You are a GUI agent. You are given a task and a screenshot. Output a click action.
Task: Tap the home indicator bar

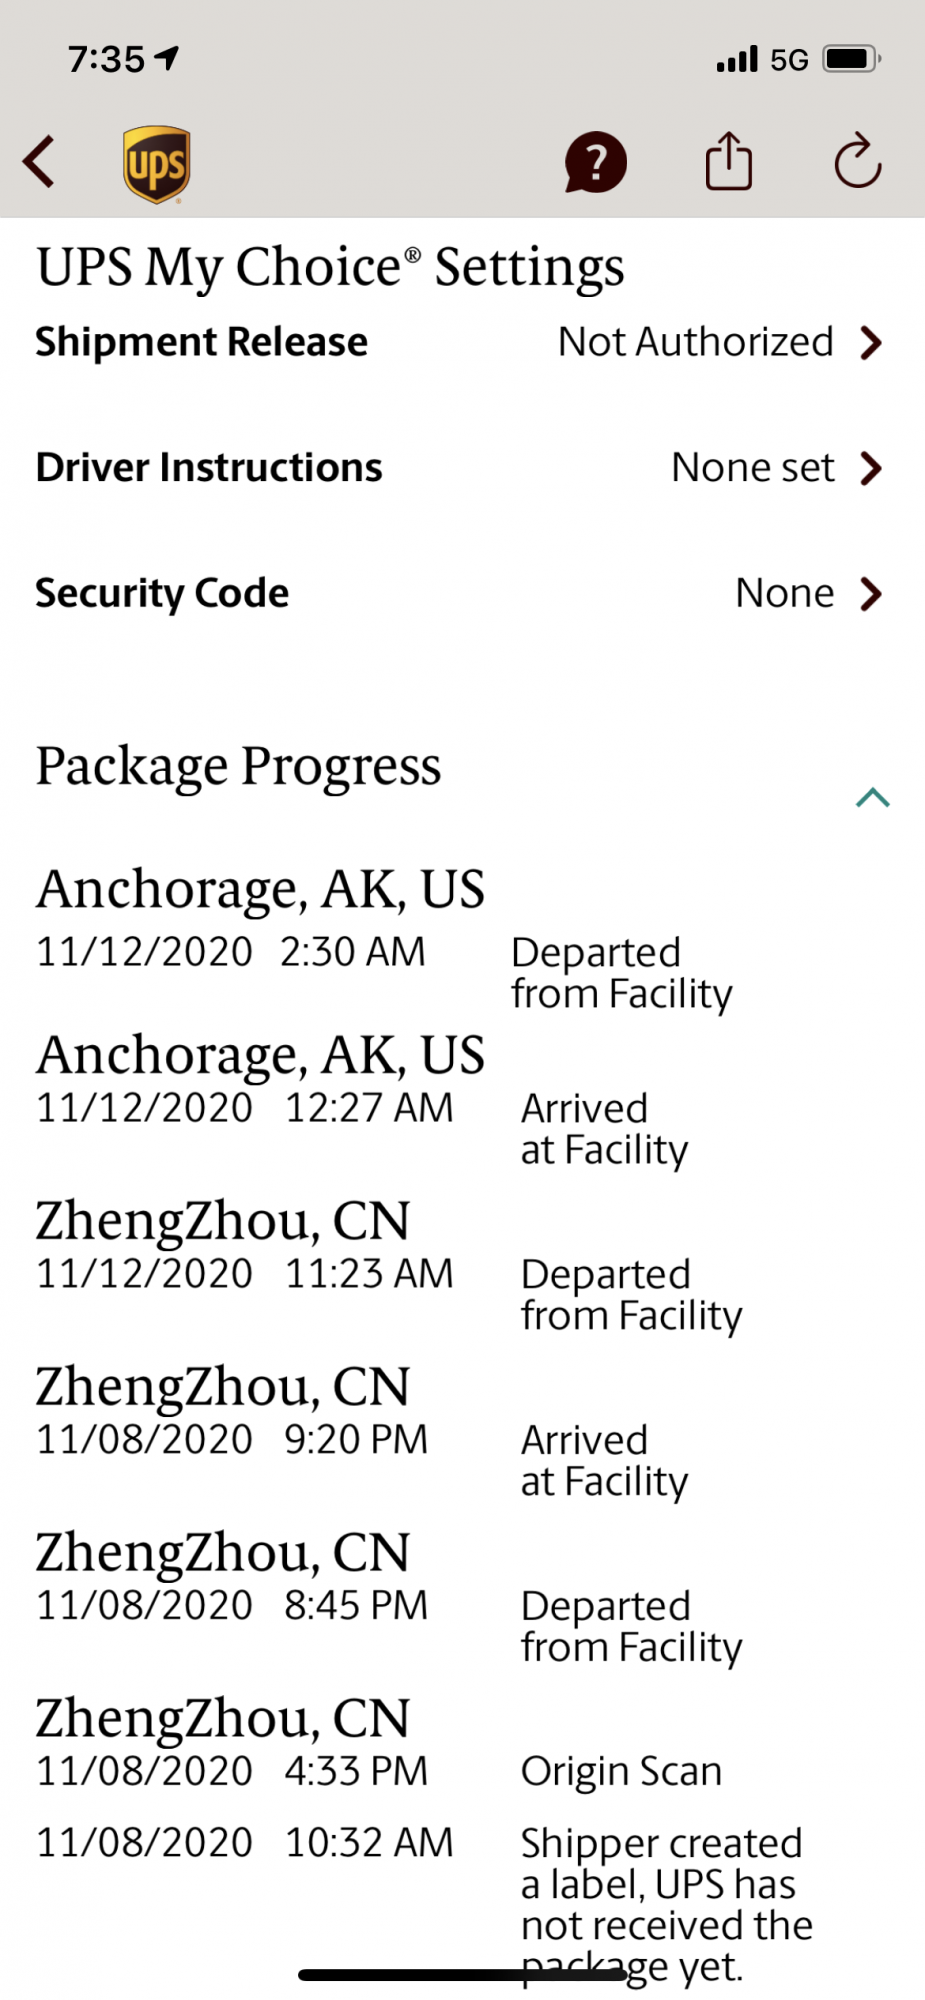coord(462,1975)
